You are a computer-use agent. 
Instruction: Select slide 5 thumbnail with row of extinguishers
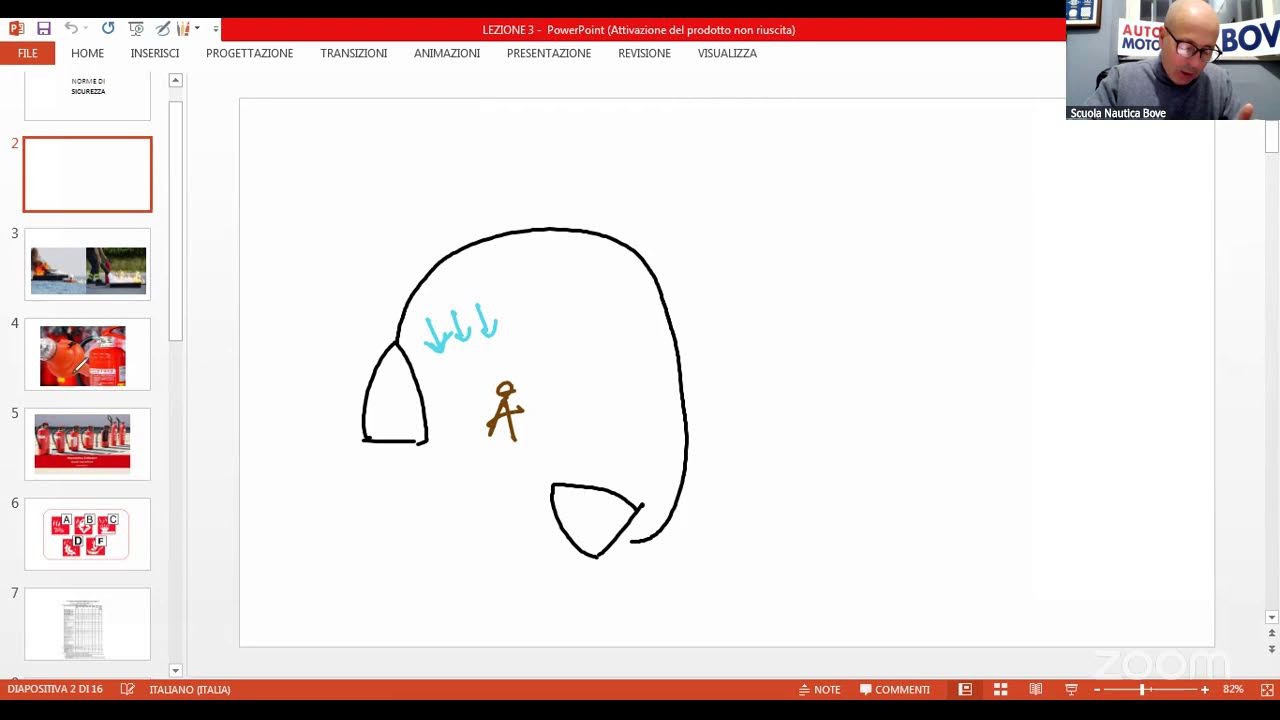(88, 444)
